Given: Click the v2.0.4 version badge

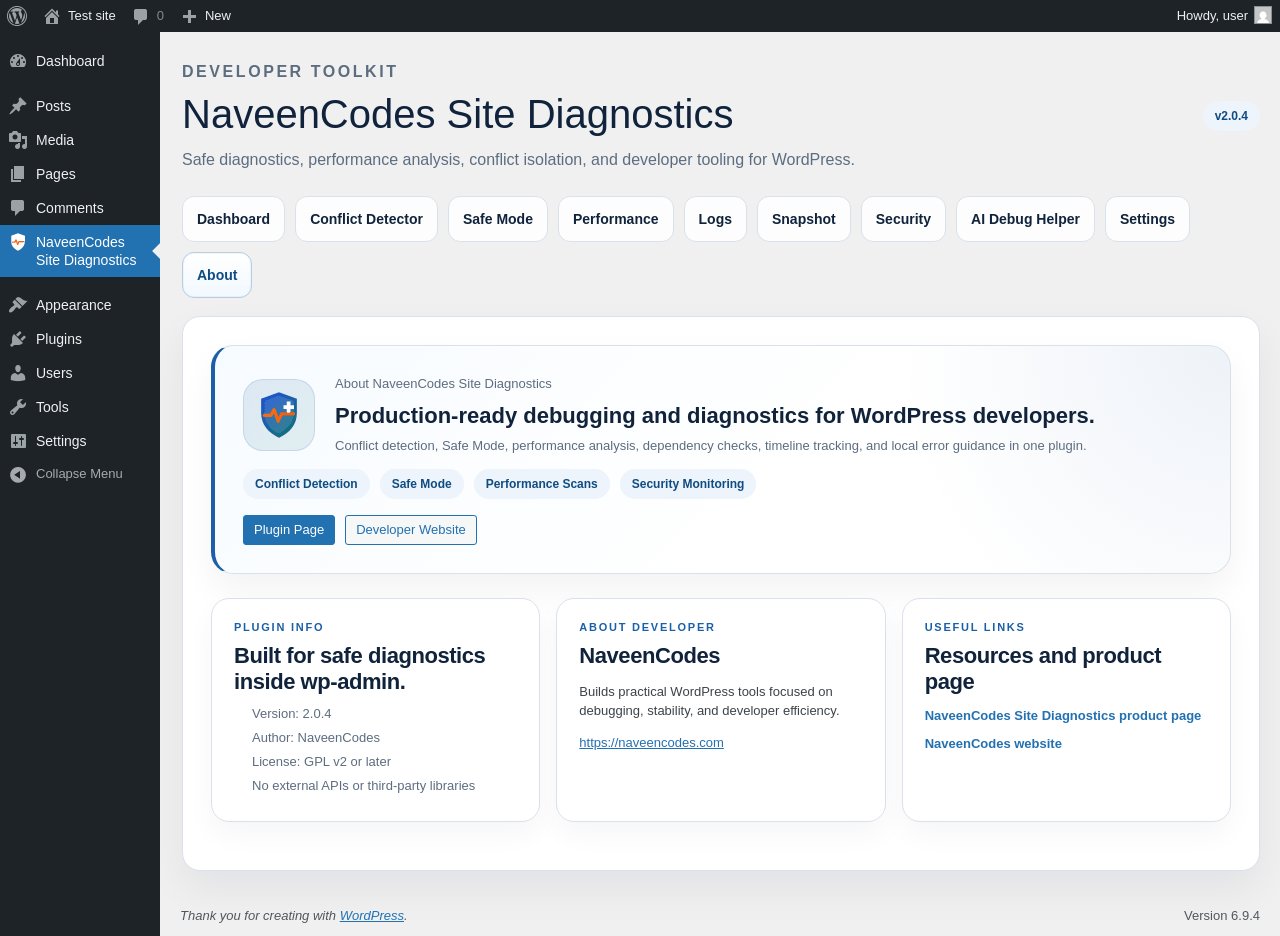Looking at the screenshot, I should [x=1231, y=116].
